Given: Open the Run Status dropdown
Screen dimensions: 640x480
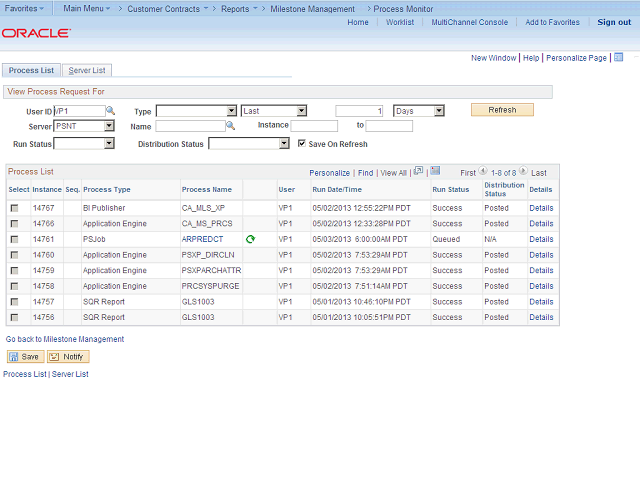Looking at the screenshot, I should (109, 144).
